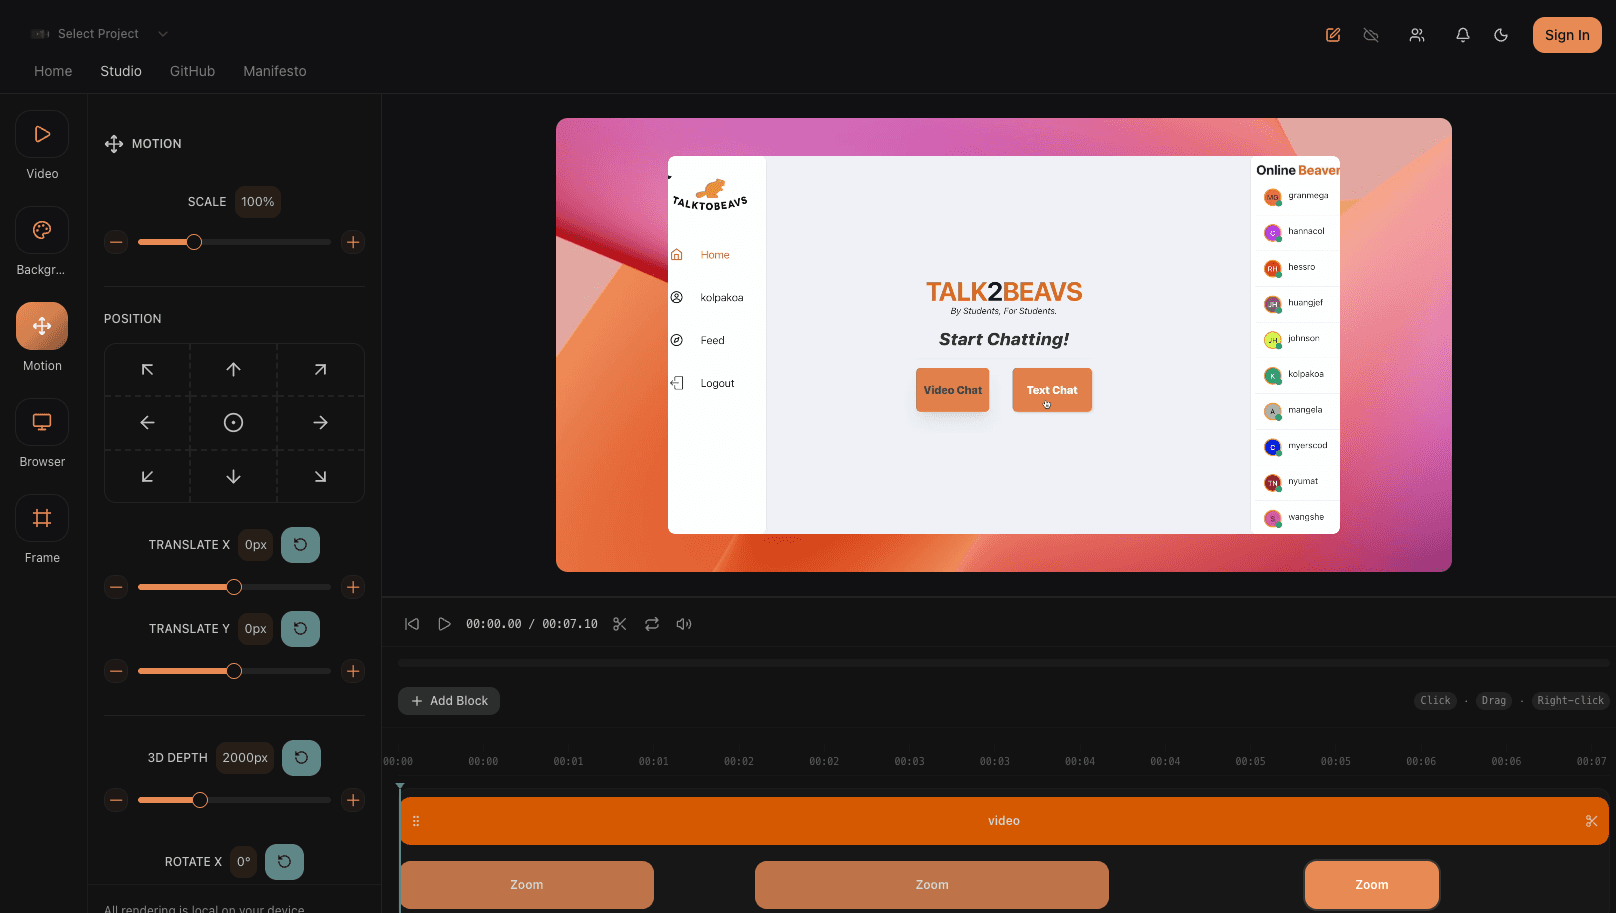Click the scissors cut icon in playback bar
The width and height of the screenshot is (1616, 913).
pyautogui.click(x=619, y=623)
